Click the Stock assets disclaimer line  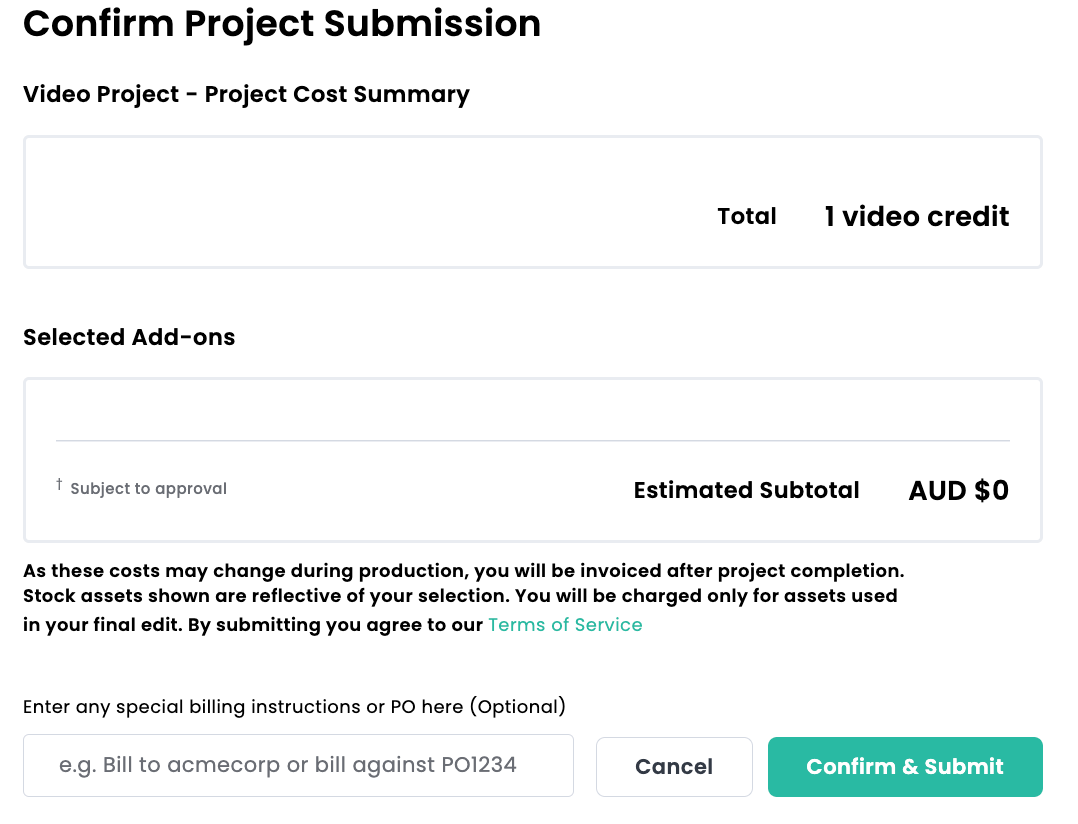(460, 596)
